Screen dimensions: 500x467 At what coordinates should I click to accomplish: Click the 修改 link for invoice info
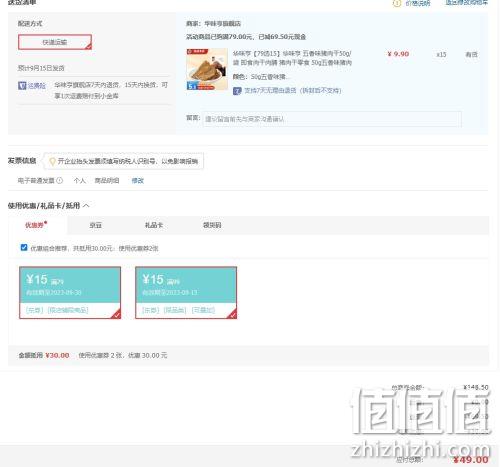click(x=137, y=181)
